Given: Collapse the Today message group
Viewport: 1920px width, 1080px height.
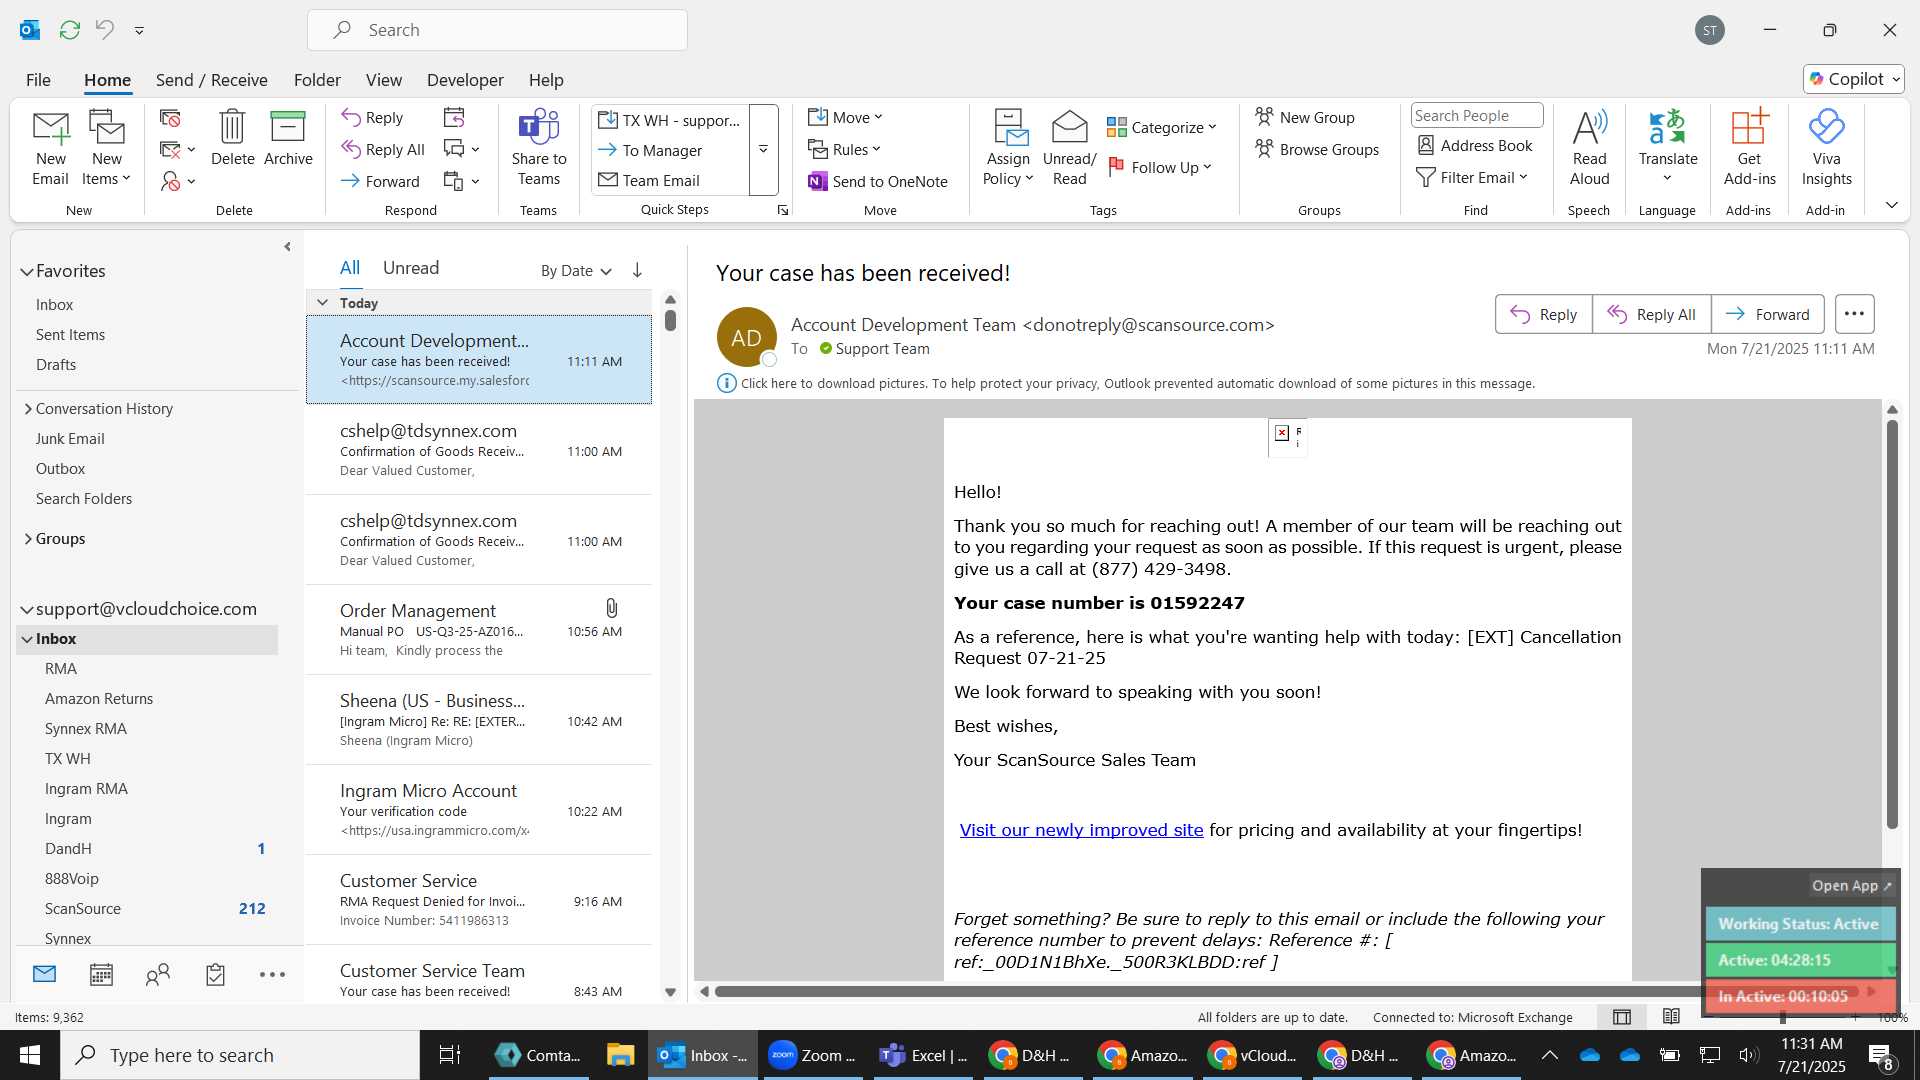Looking at the screenshot, I should [322, 302].
